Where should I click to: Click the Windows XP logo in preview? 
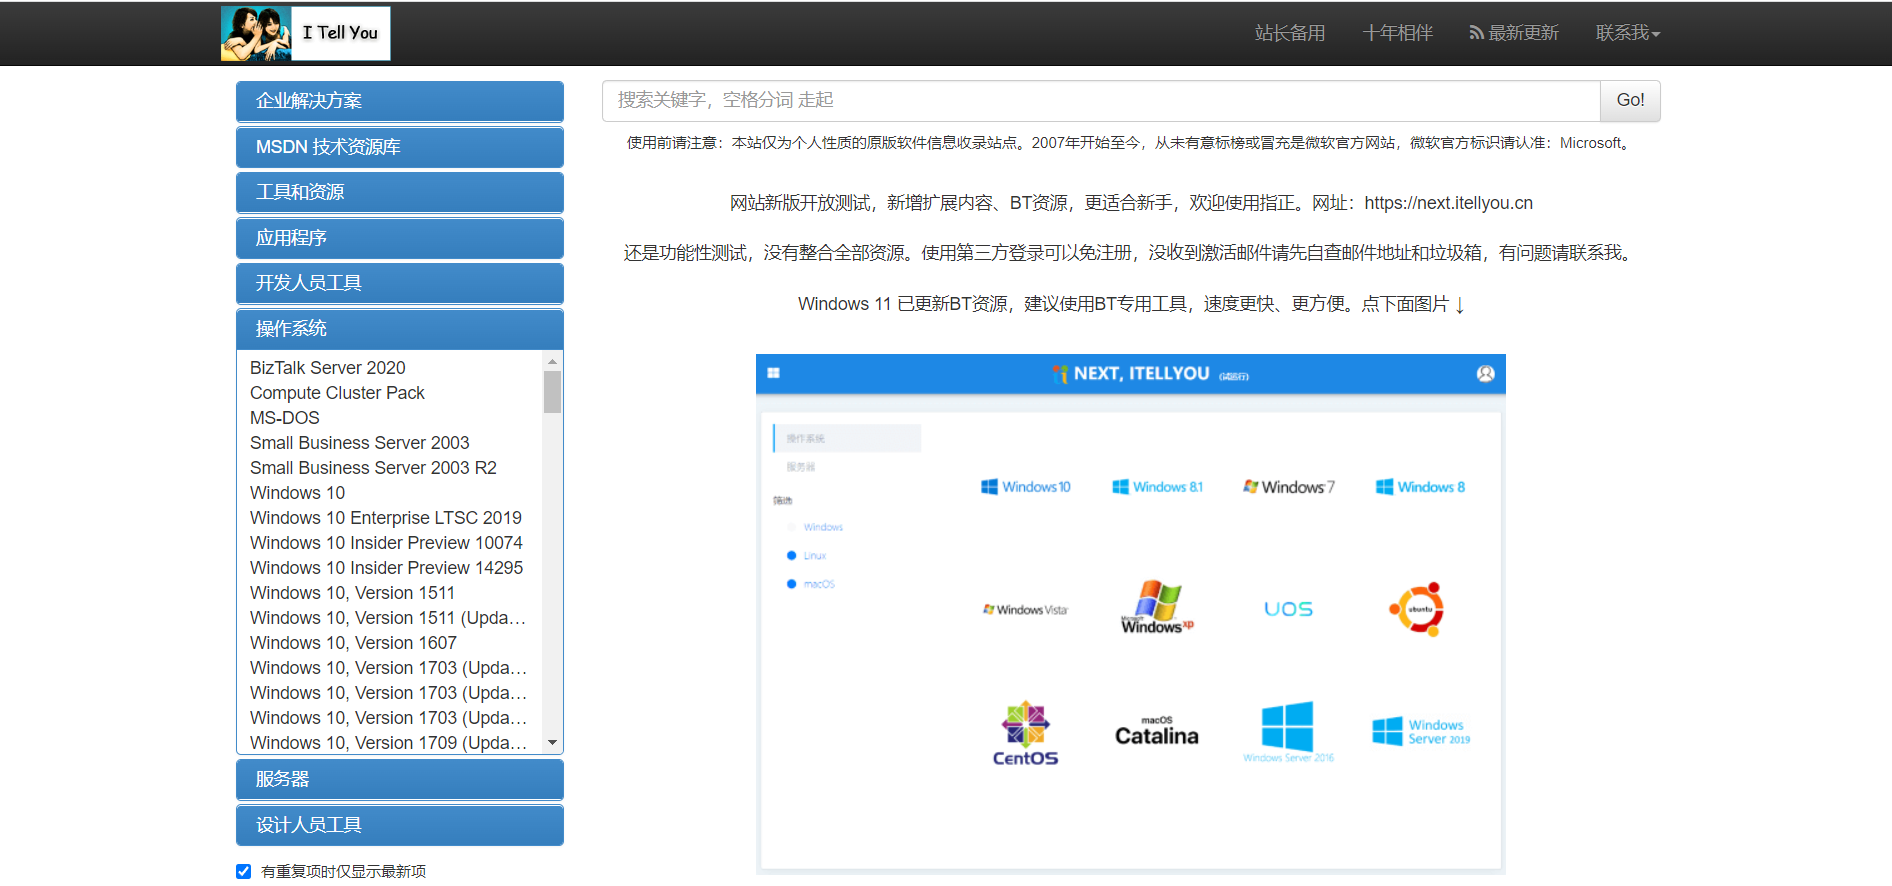1157,606
